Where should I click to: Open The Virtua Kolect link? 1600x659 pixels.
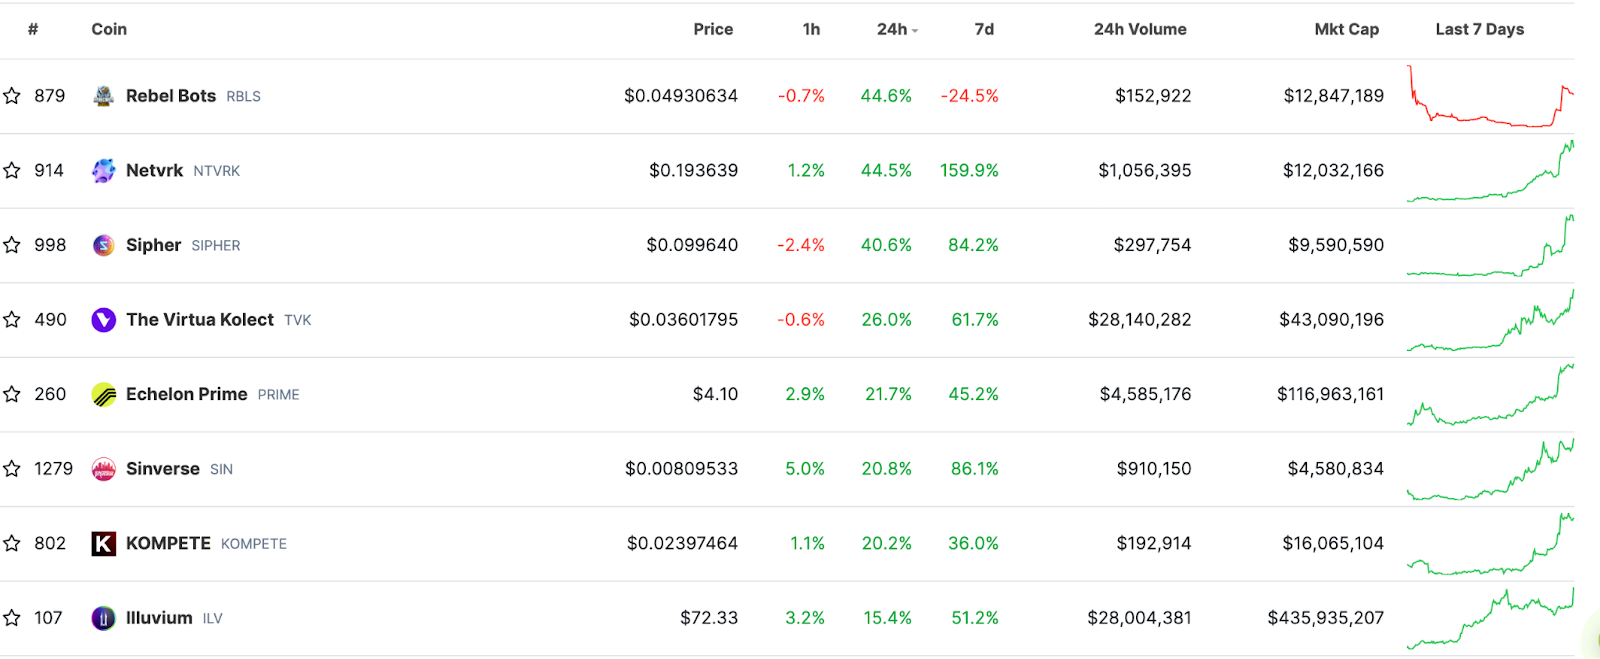pyautogui.click(x=200, y=320)
